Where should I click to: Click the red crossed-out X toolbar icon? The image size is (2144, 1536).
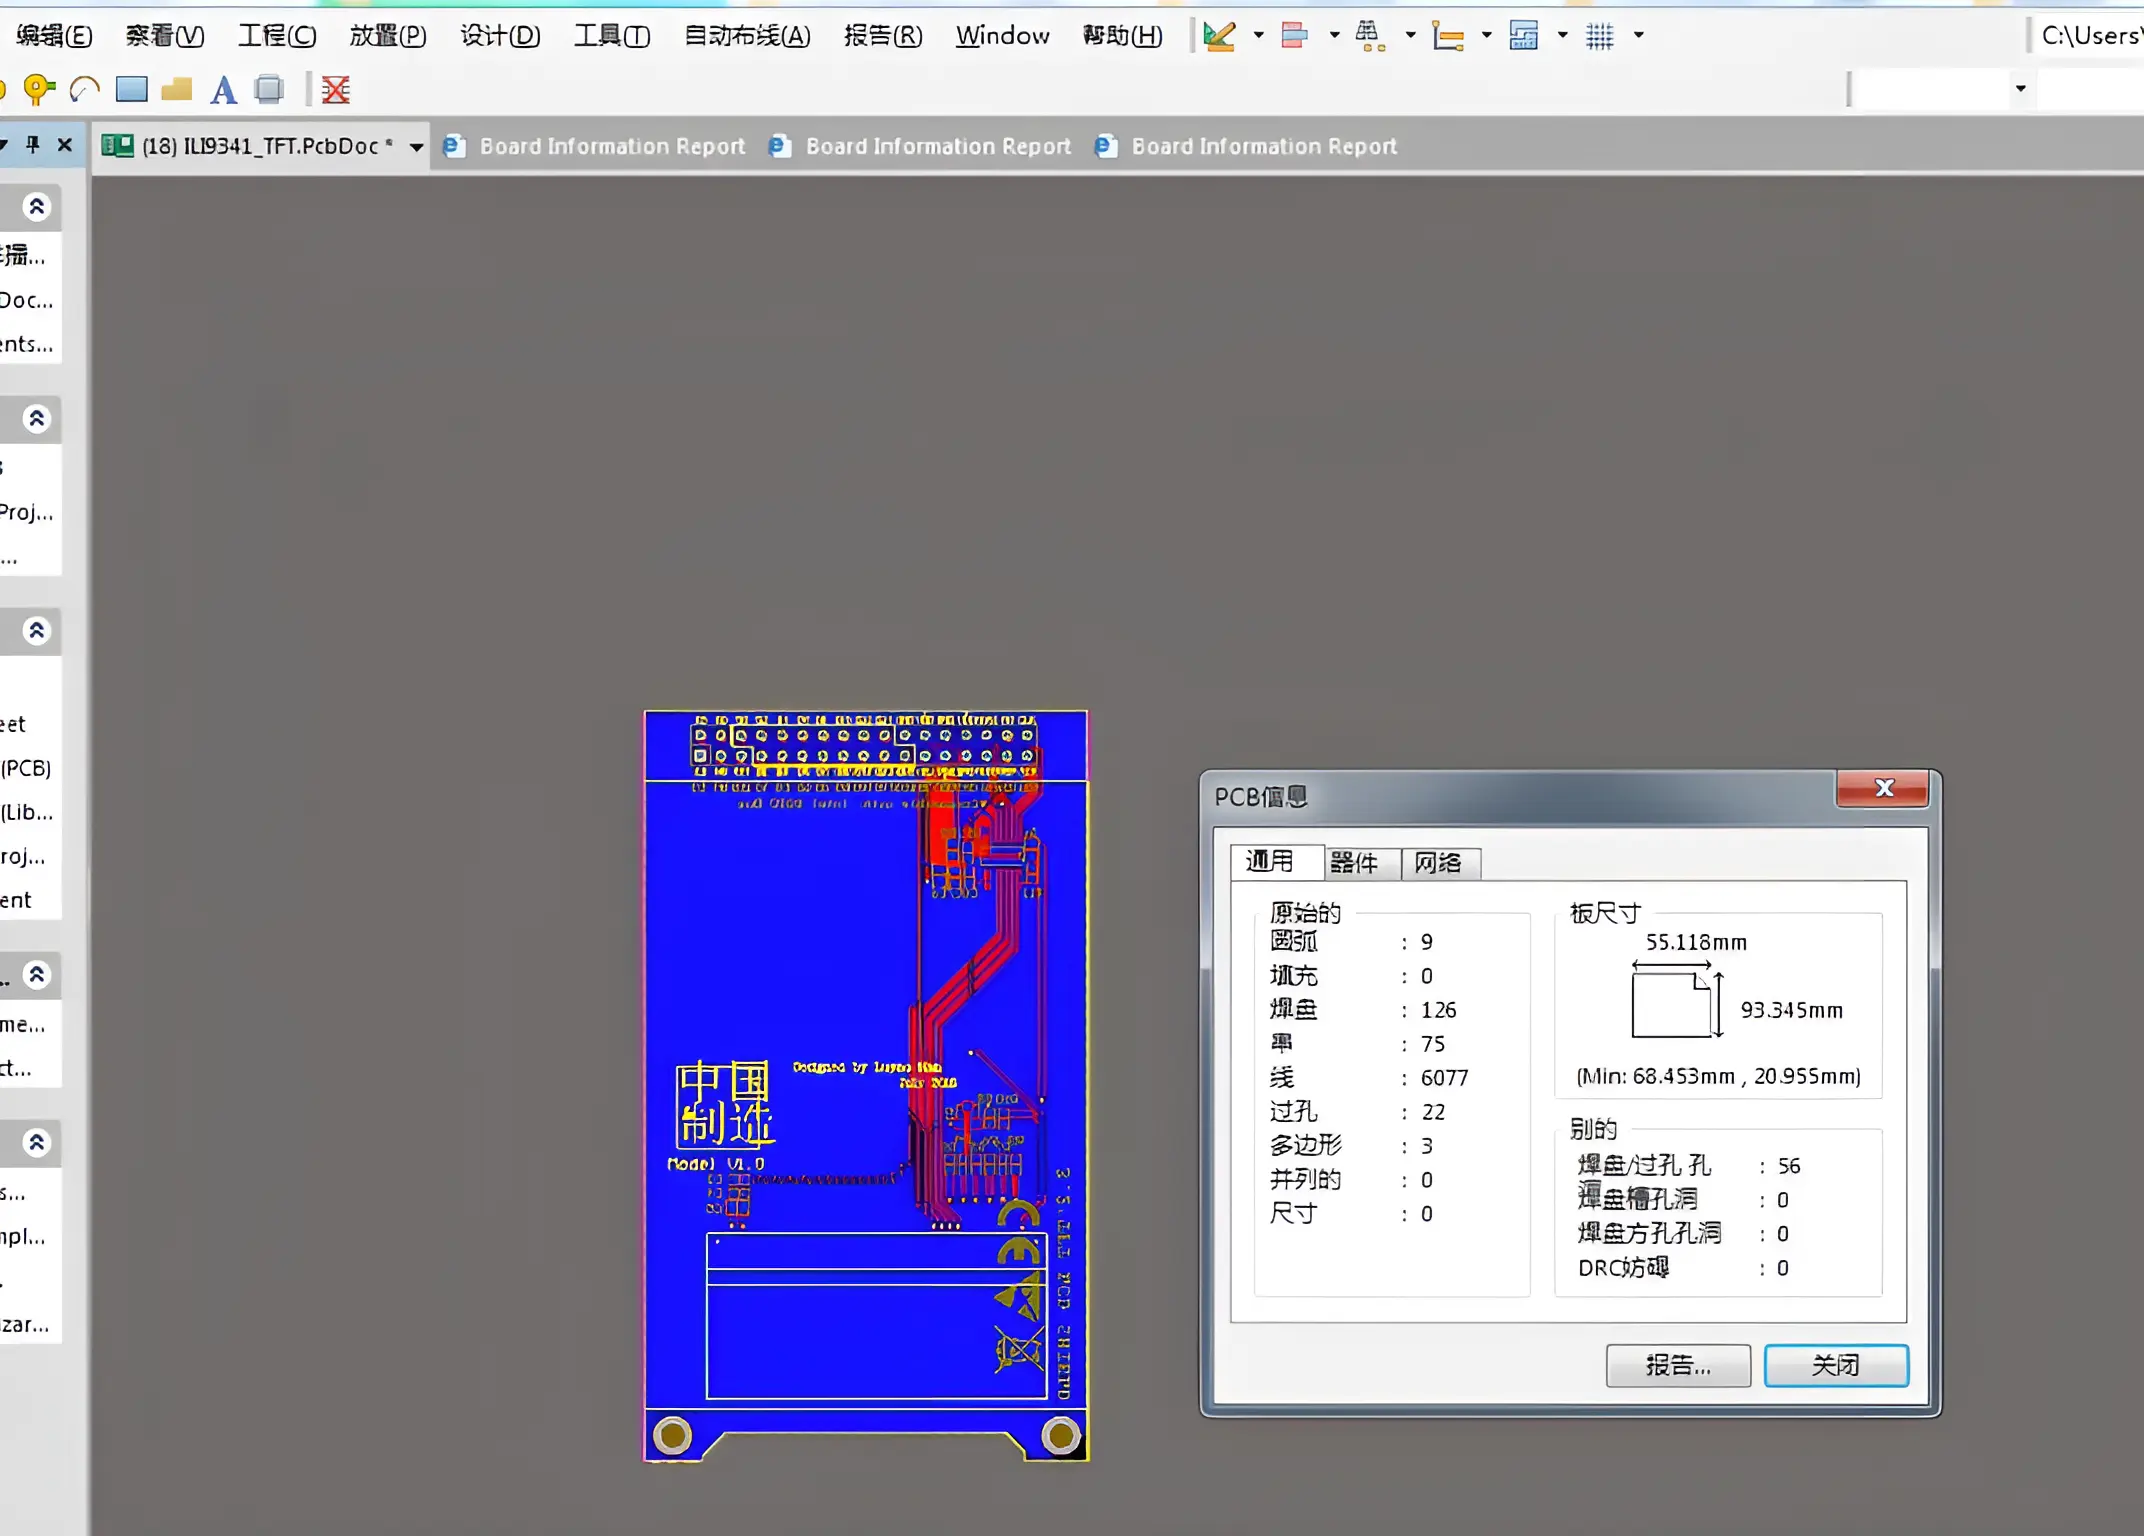[336, 90]
